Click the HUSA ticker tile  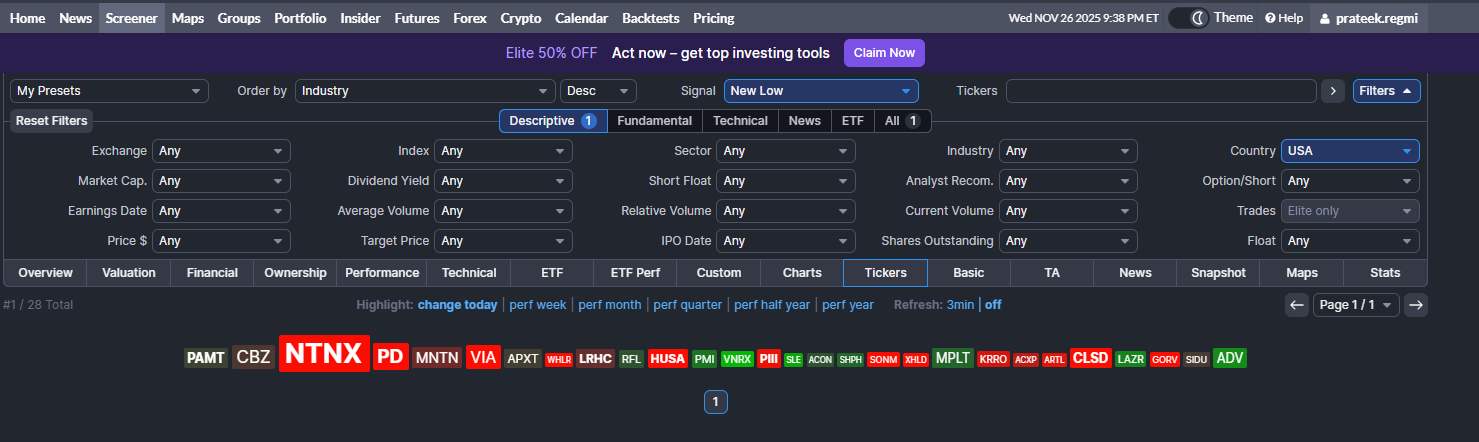tap(668, 358)
